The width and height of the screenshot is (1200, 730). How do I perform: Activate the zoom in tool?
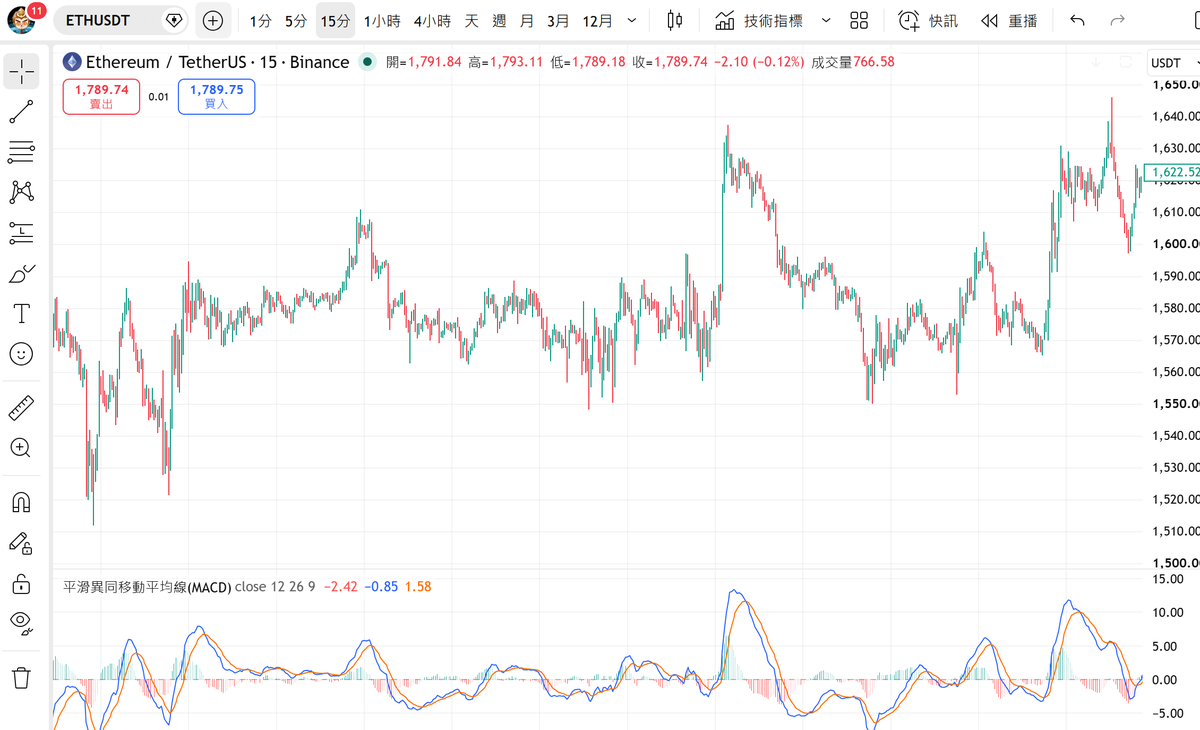(x=21, y=448)
